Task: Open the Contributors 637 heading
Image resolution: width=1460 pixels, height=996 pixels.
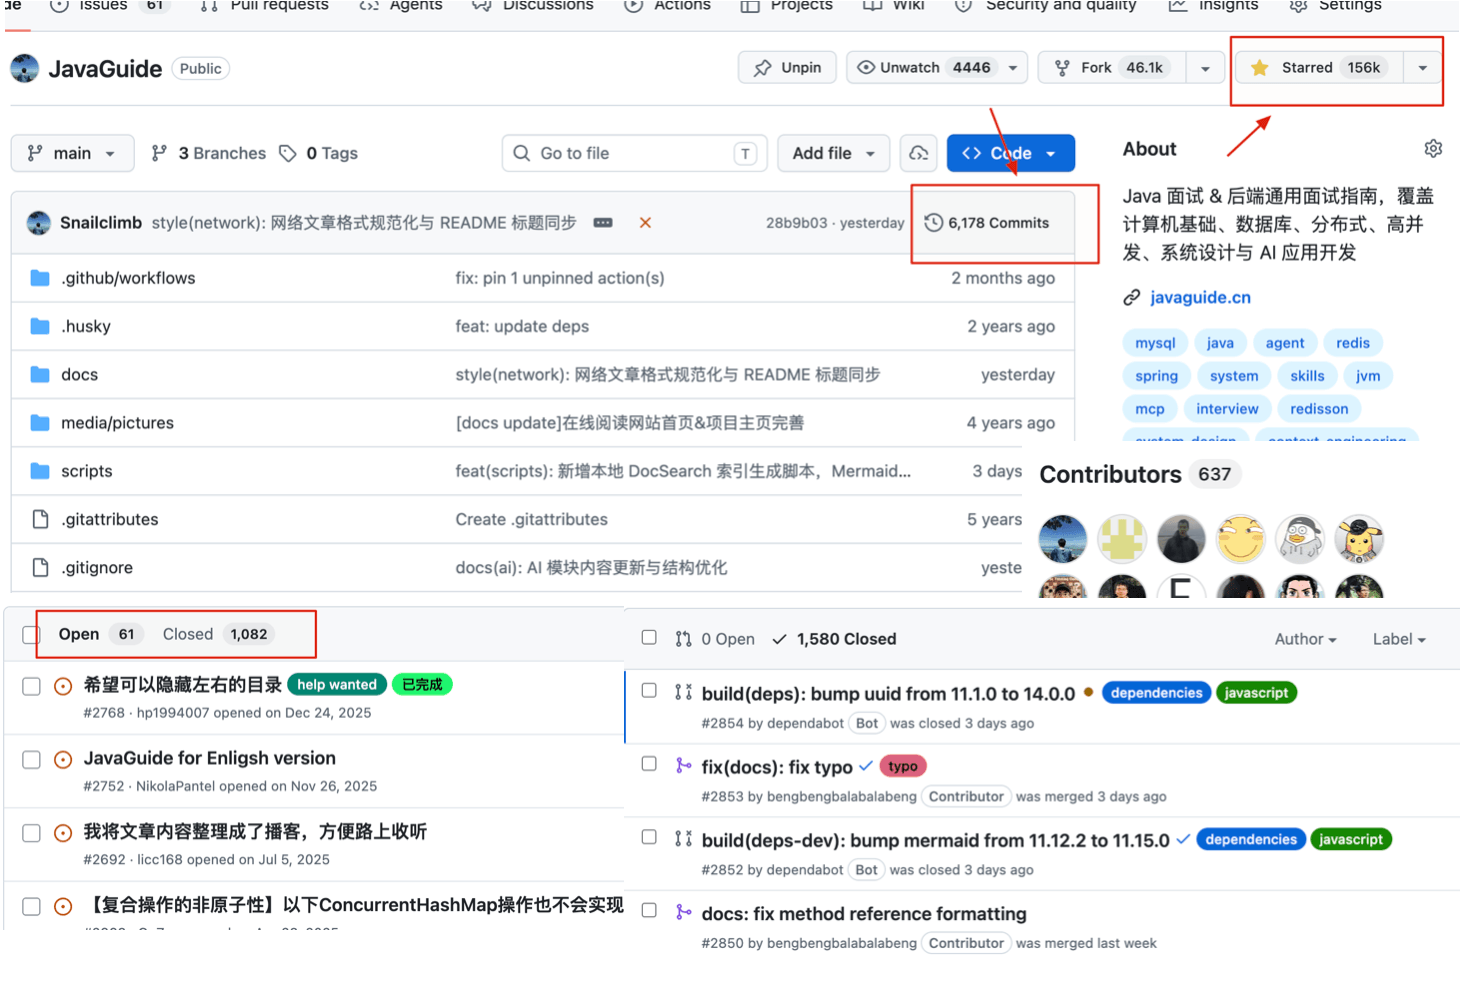Action: pos(1139,475)
